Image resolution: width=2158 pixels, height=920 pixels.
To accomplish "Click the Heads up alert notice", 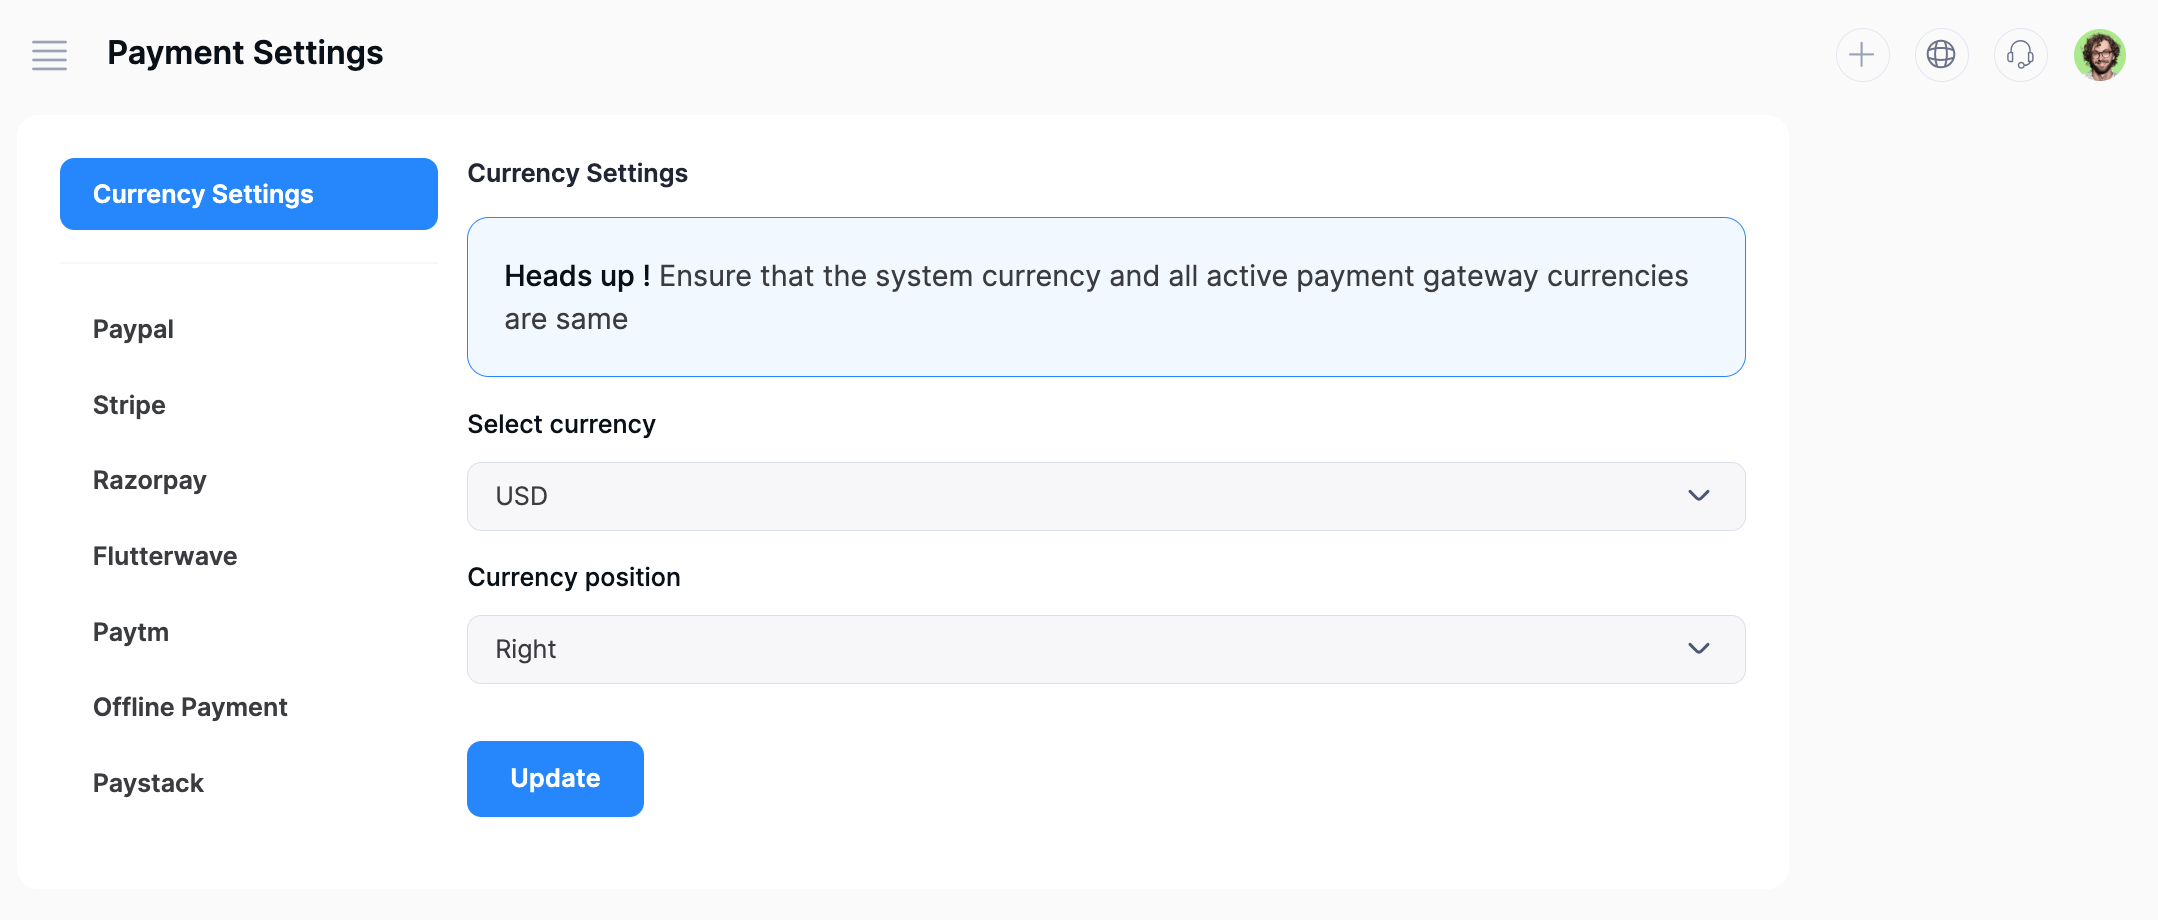I will coord(1105,297).
